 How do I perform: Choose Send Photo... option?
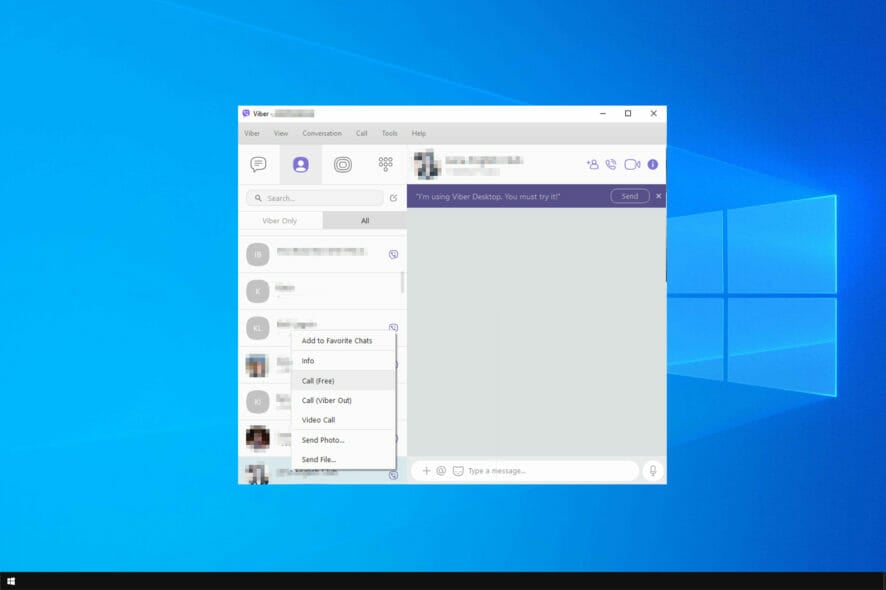click(x=344, y=440)
